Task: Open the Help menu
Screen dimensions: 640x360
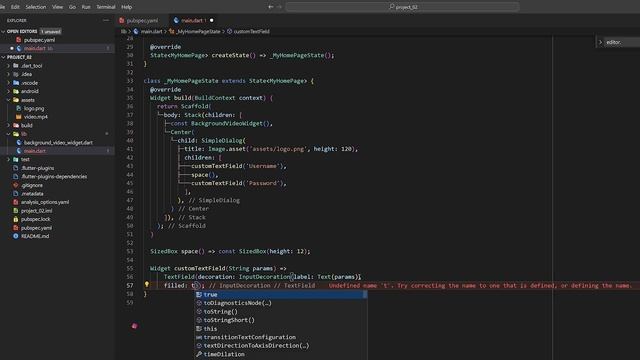Action: tap(127, 7)
